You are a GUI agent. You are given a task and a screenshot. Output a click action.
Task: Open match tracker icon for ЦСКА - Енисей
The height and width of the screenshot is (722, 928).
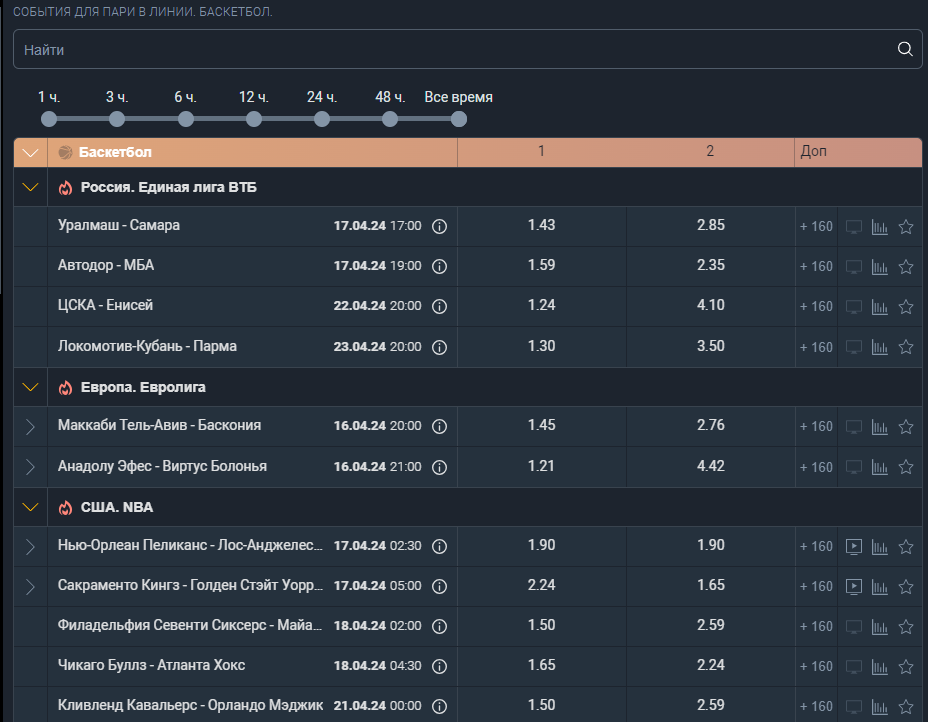click(853, 307)
